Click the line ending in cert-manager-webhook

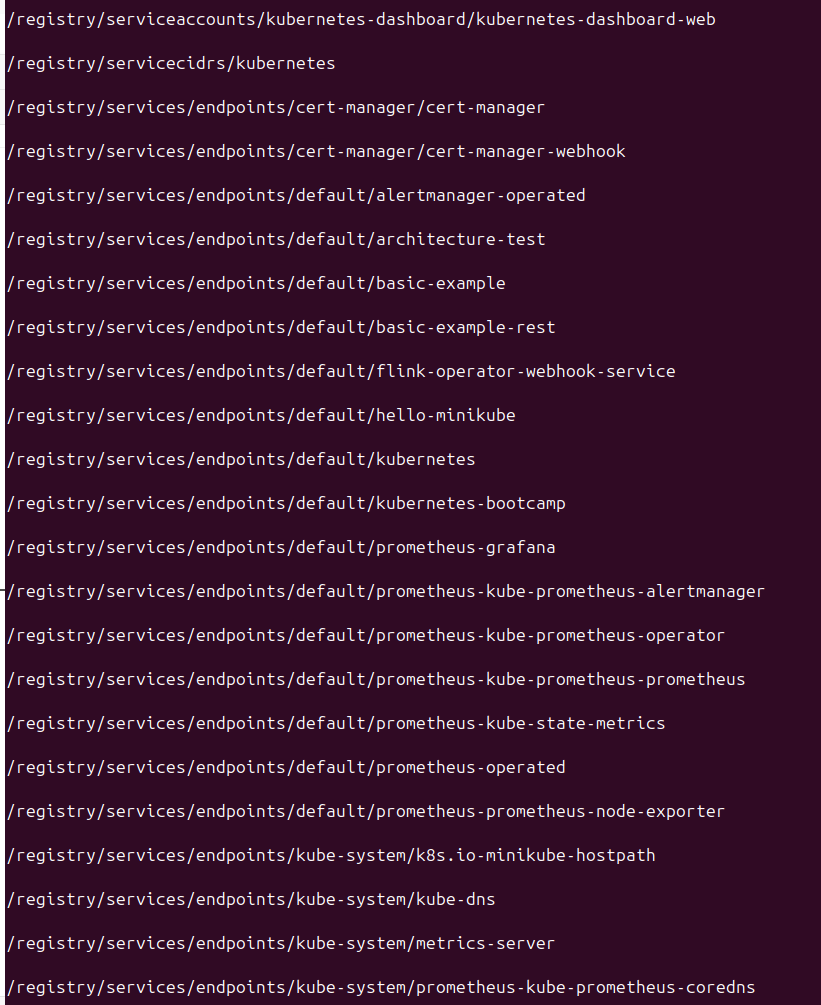[x=316, y=151]
